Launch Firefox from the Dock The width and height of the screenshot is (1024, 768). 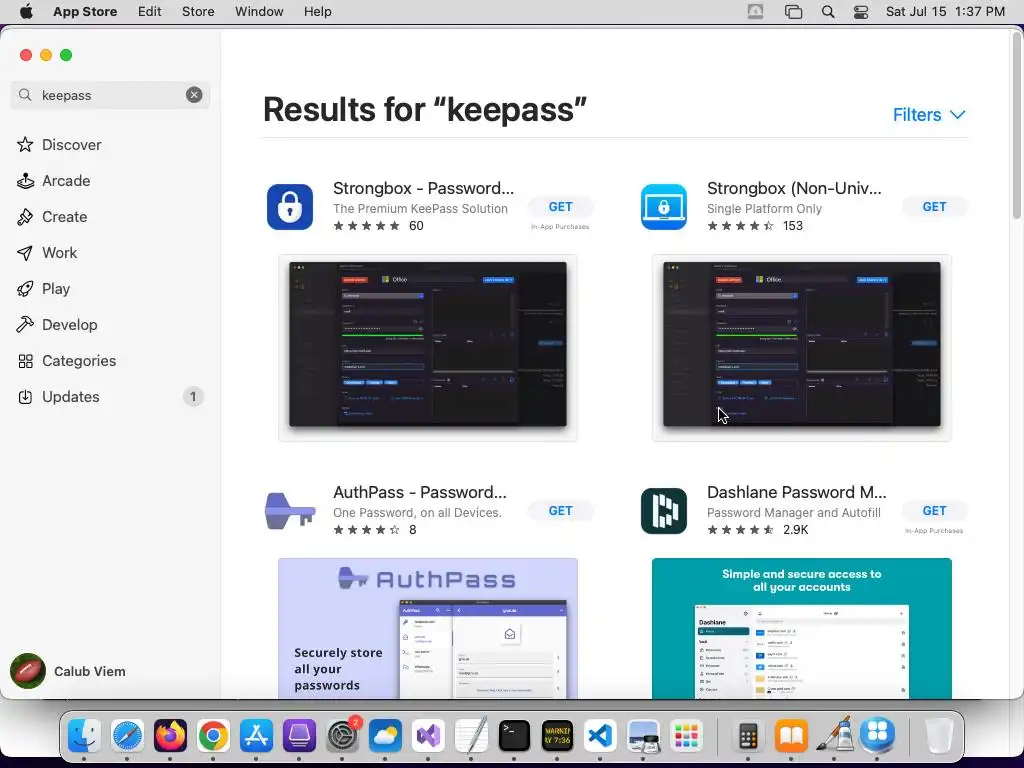pyautogui.click(x=170, y=736)
